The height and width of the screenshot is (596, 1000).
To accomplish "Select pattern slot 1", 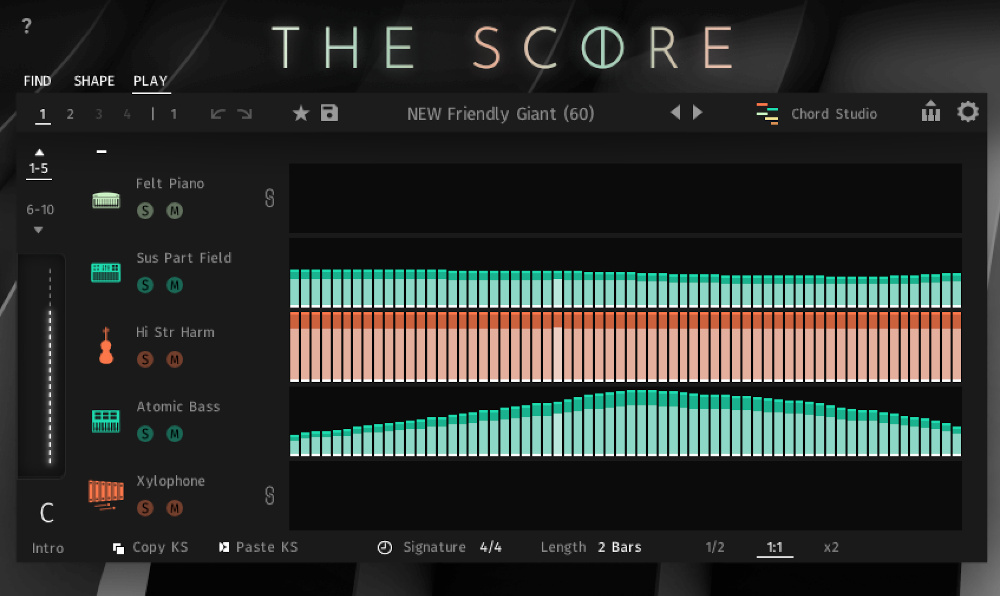I will pyautogui.click(x=43, y=115).
